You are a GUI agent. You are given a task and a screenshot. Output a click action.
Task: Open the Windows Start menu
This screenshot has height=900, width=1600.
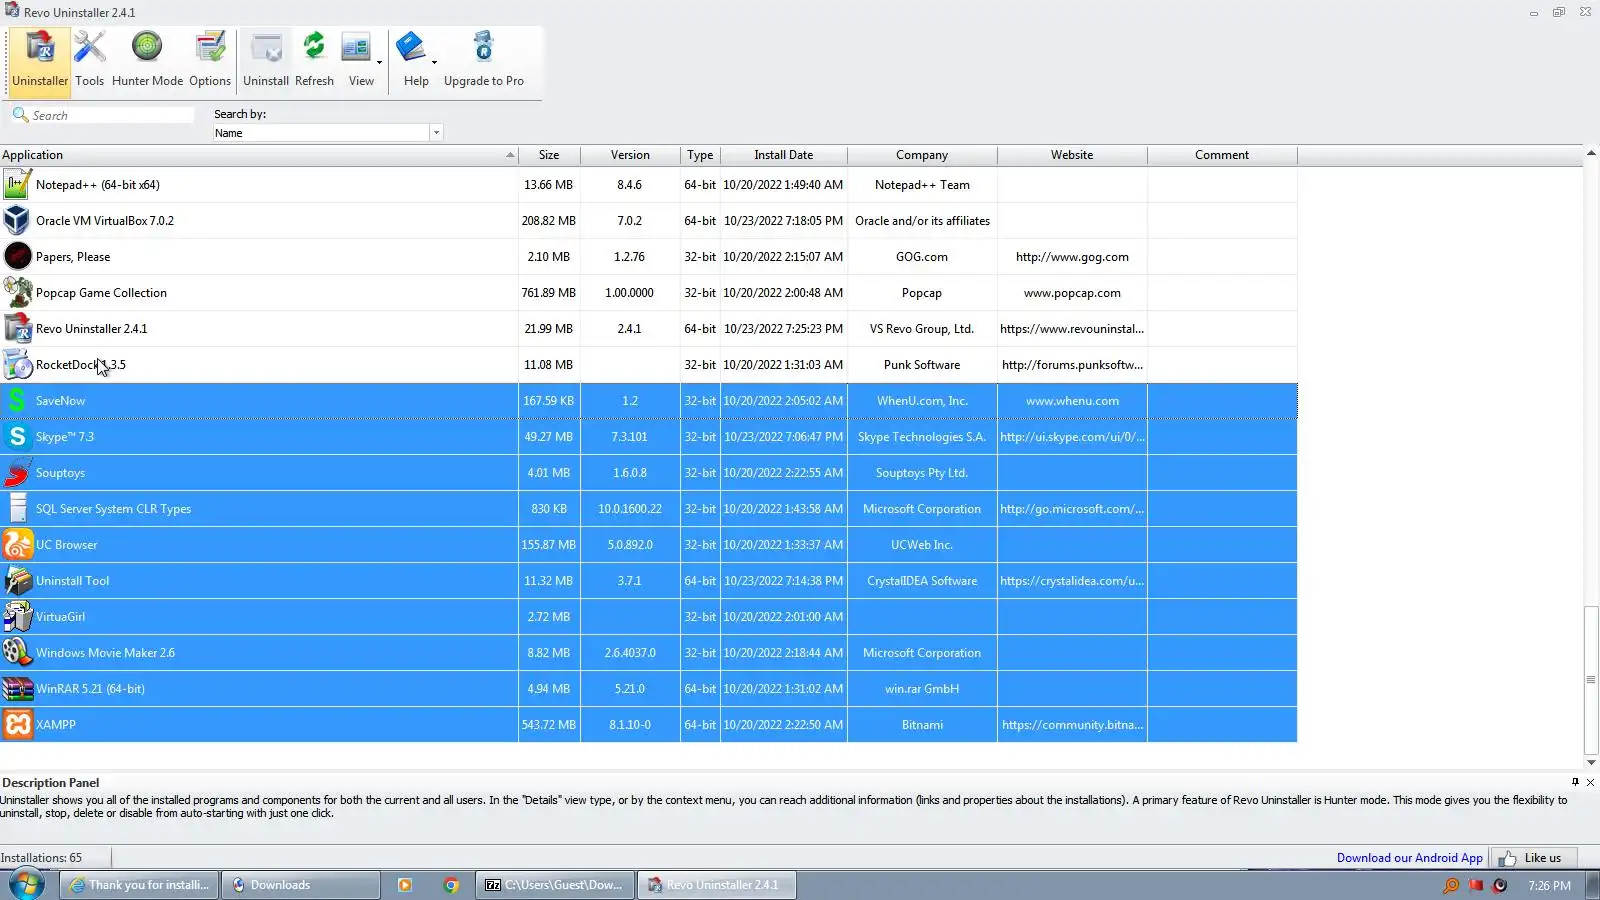click(x=27, y=885)
